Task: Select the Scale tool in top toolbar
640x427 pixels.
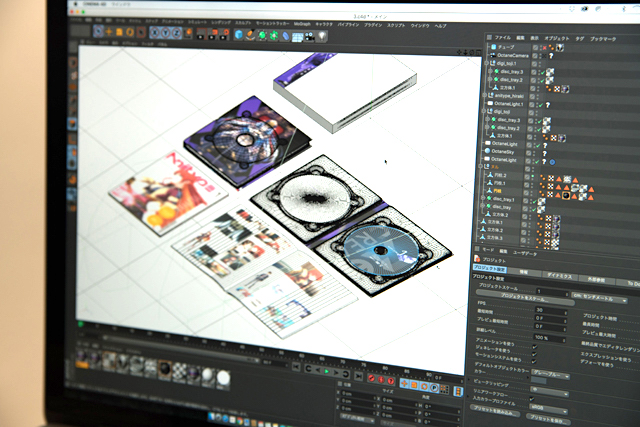Action: click(x=119, y=32)
